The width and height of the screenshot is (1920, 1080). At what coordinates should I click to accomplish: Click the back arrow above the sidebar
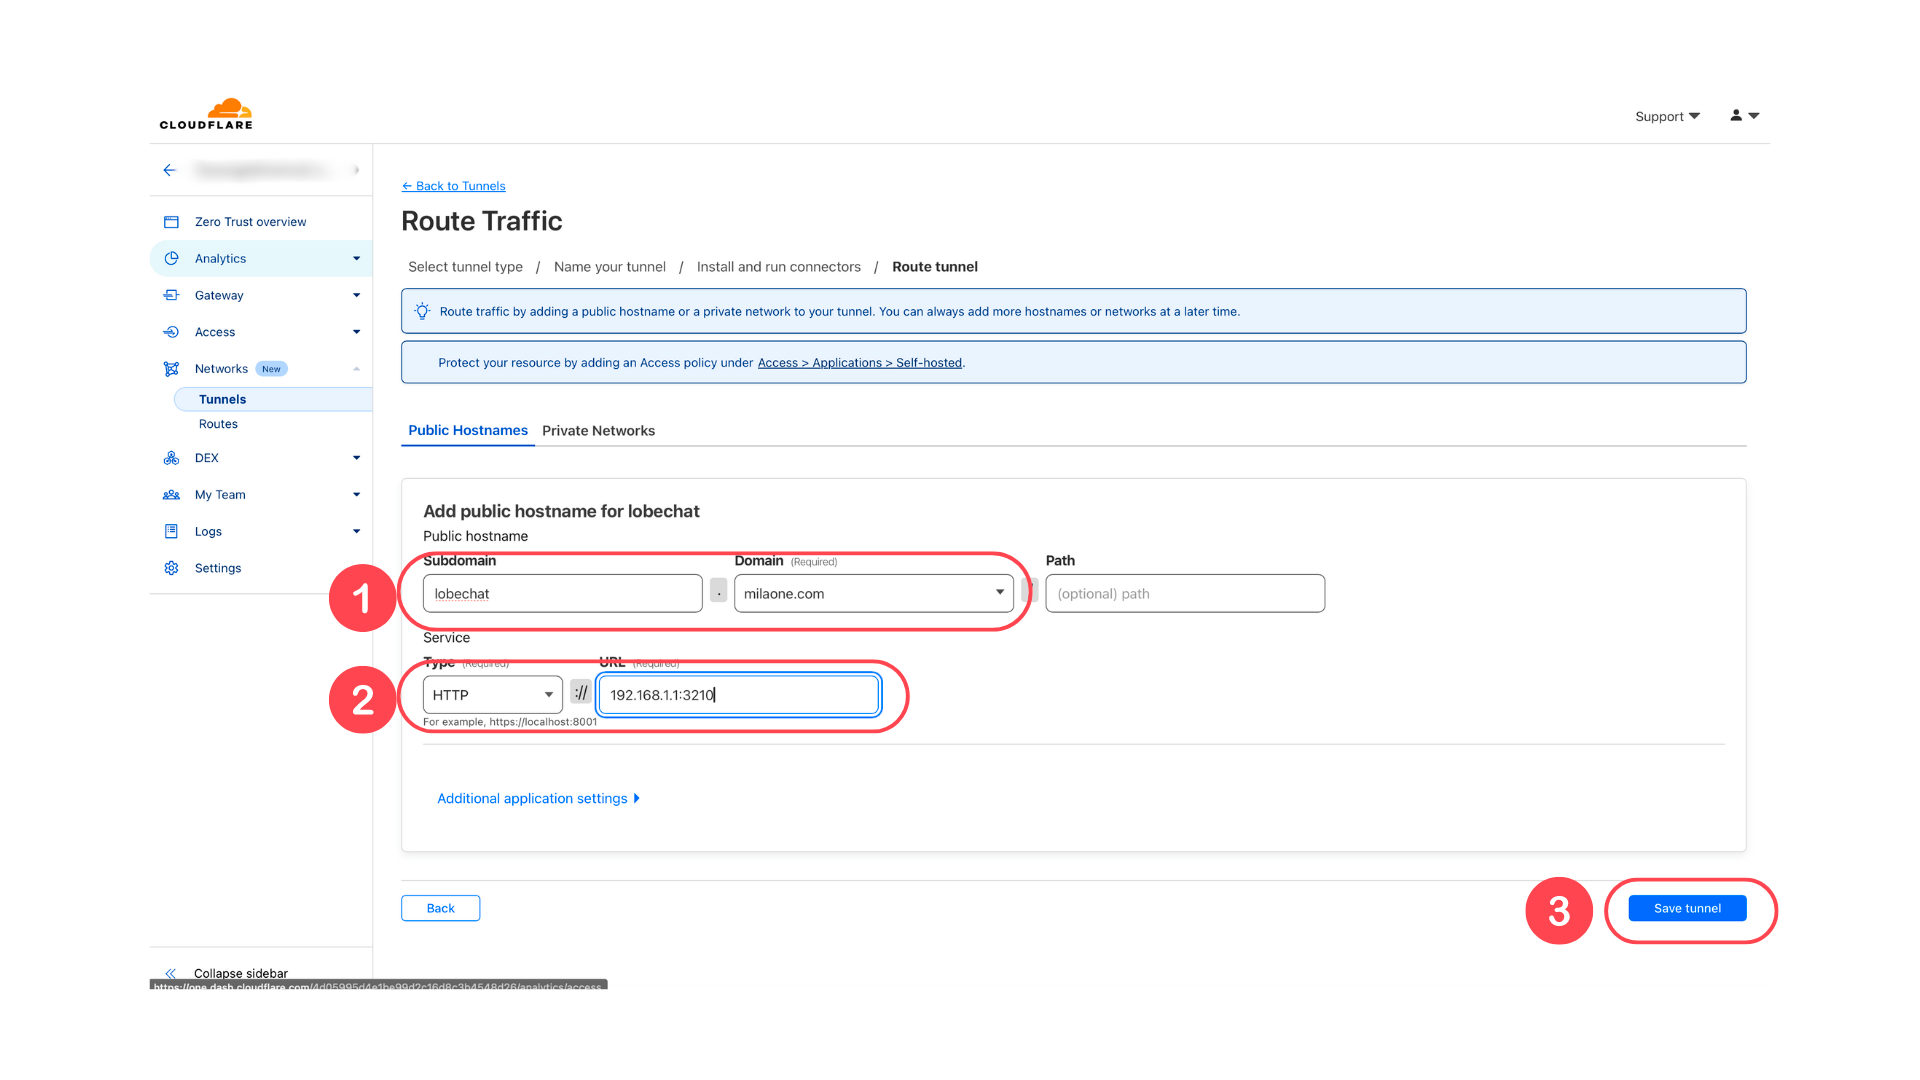click(170, 170)
